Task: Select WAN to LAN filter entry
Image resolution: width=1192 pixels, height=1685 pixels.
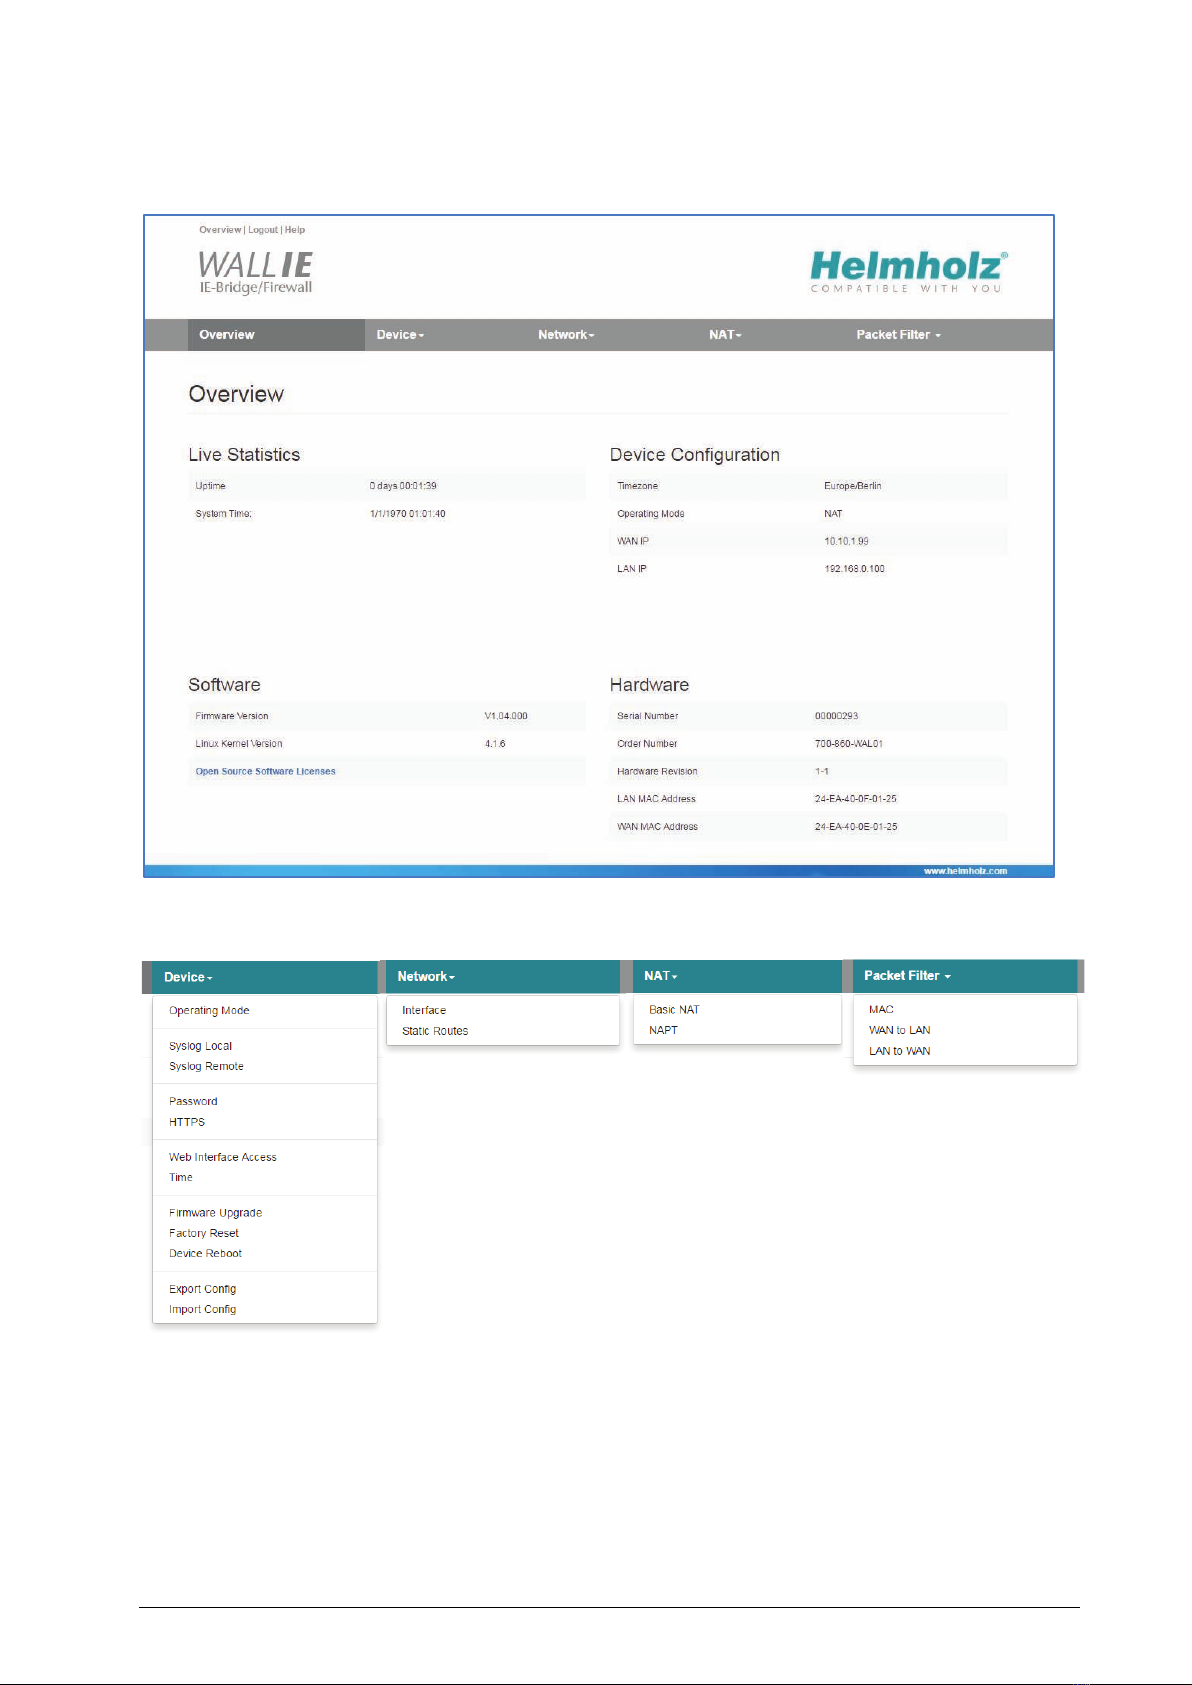Action: [x=899, y=1030]
